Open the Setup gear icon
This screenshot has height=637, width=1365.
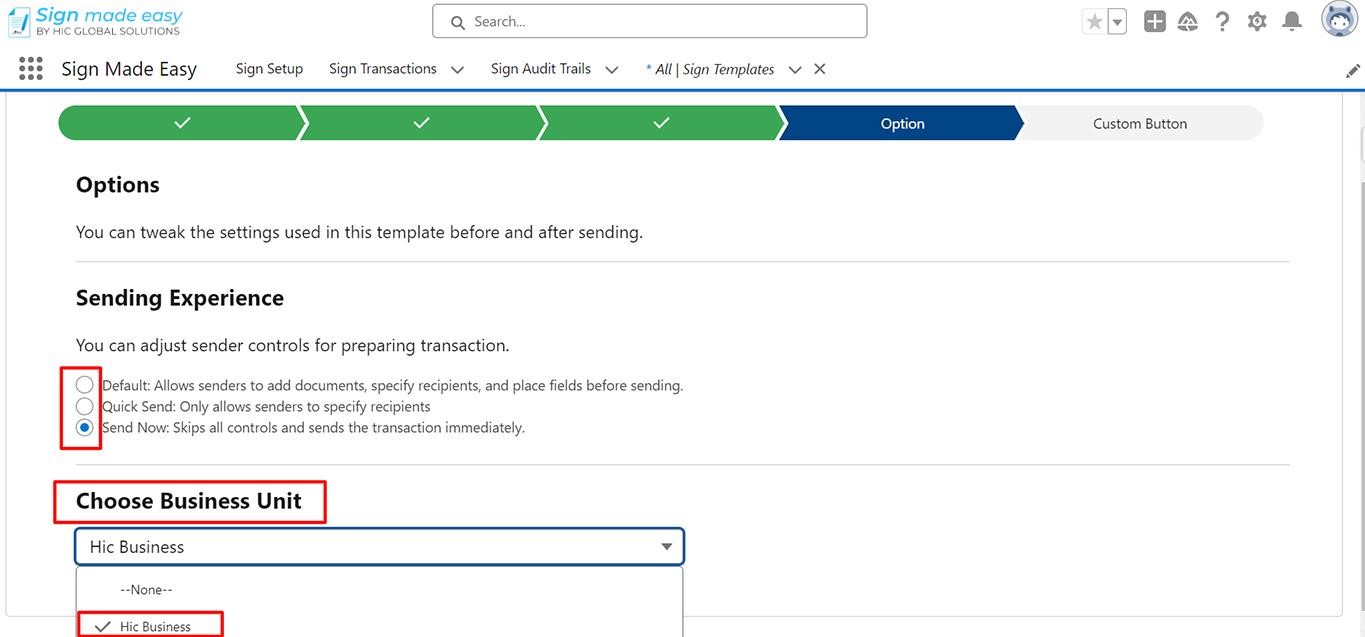(1257, 21)
